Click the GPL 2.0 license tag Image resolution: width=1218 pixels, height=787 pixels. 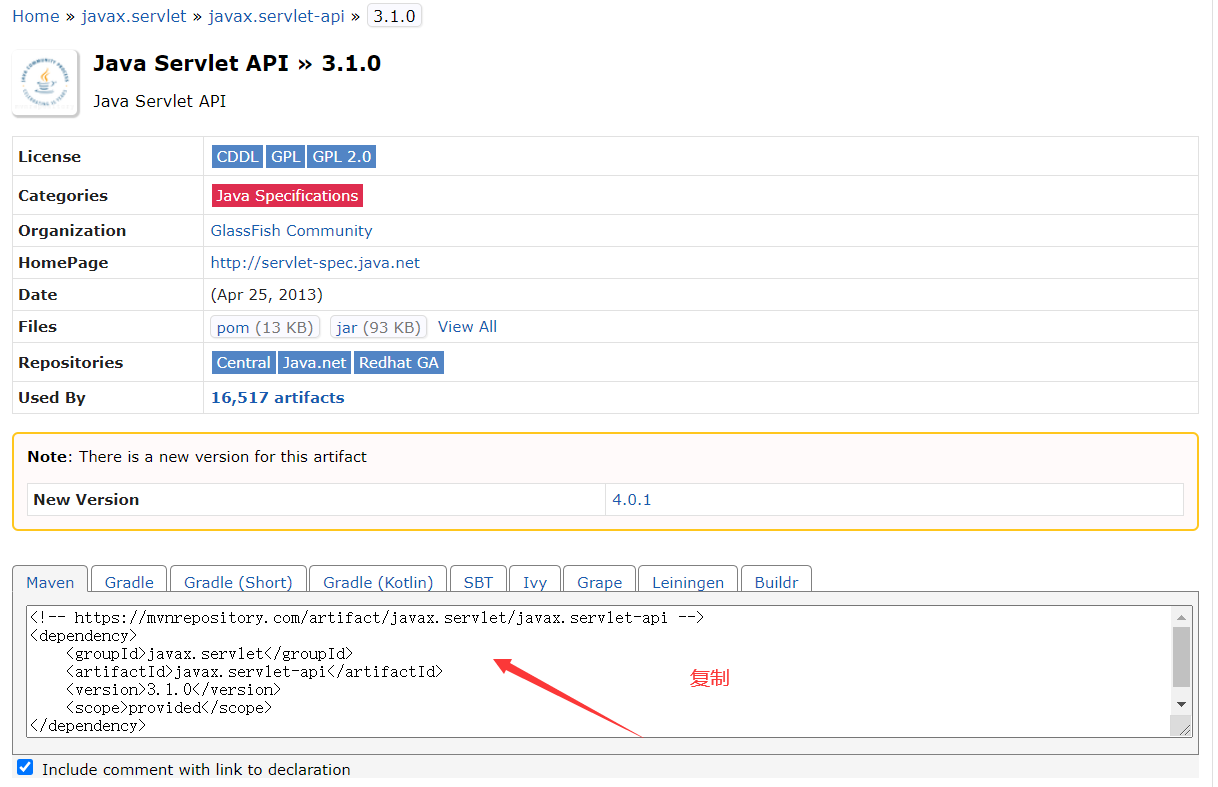tap(342, 157)
